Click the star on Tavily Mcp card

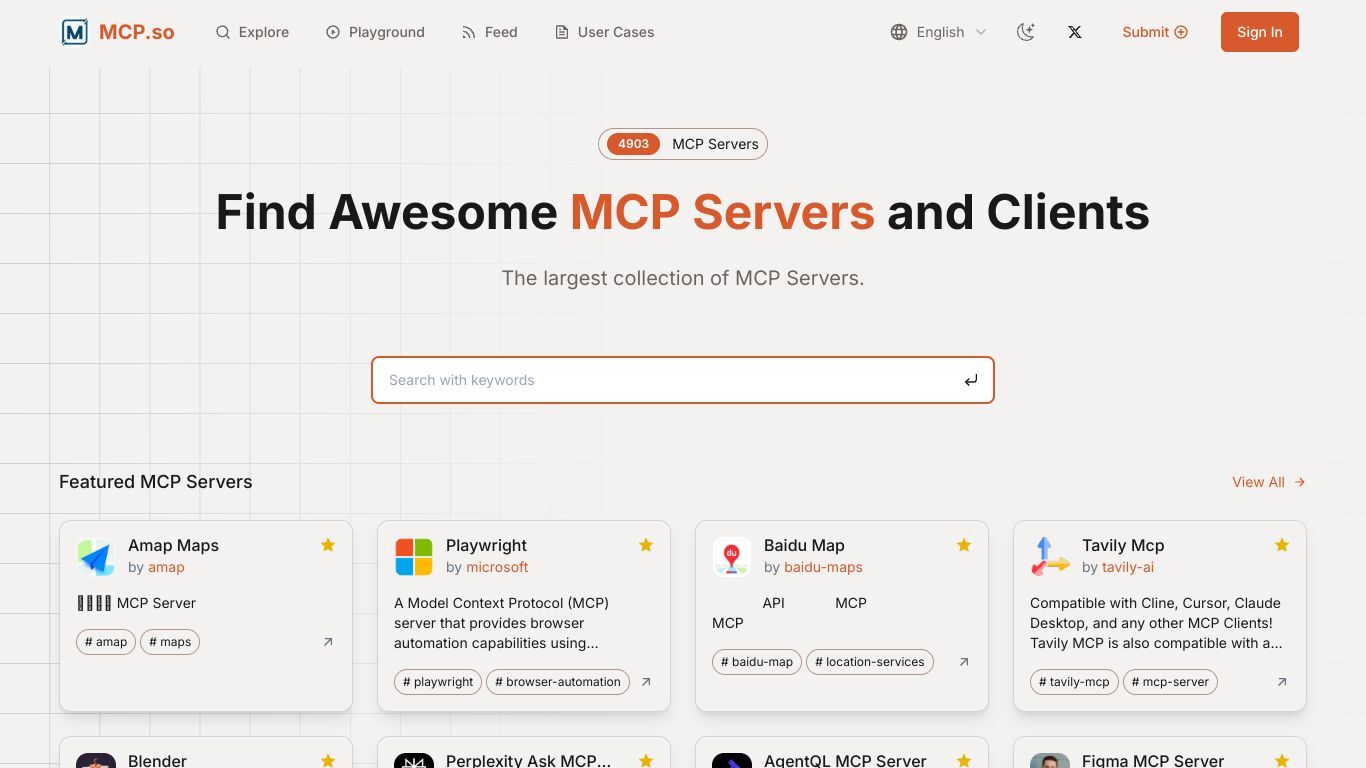tap(1282, 545)
